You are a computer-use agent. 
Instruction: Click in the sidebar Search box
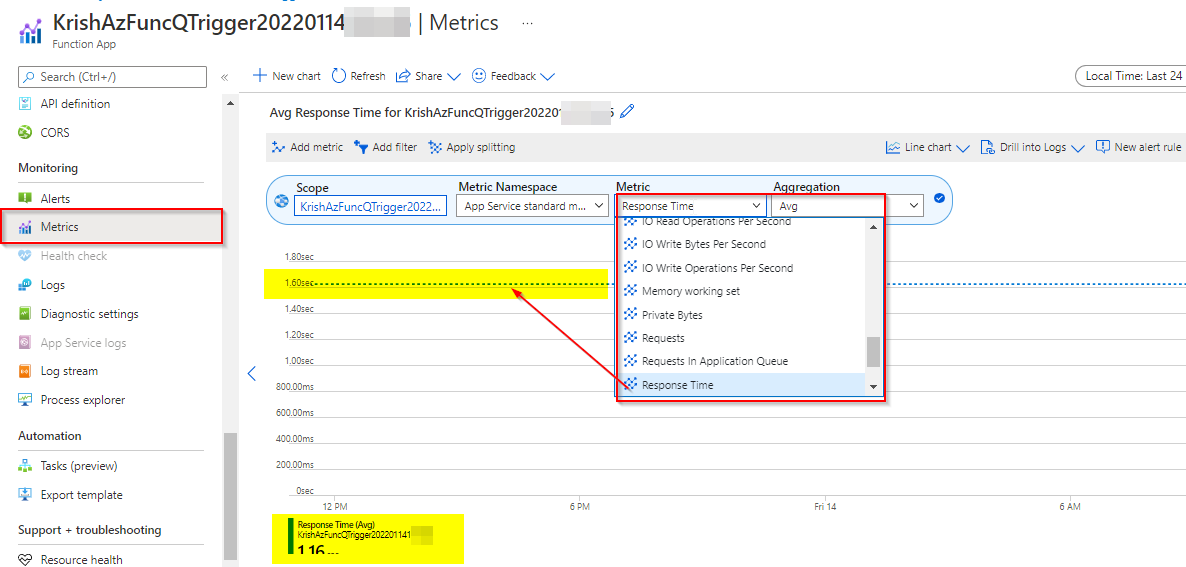[113, 77]
